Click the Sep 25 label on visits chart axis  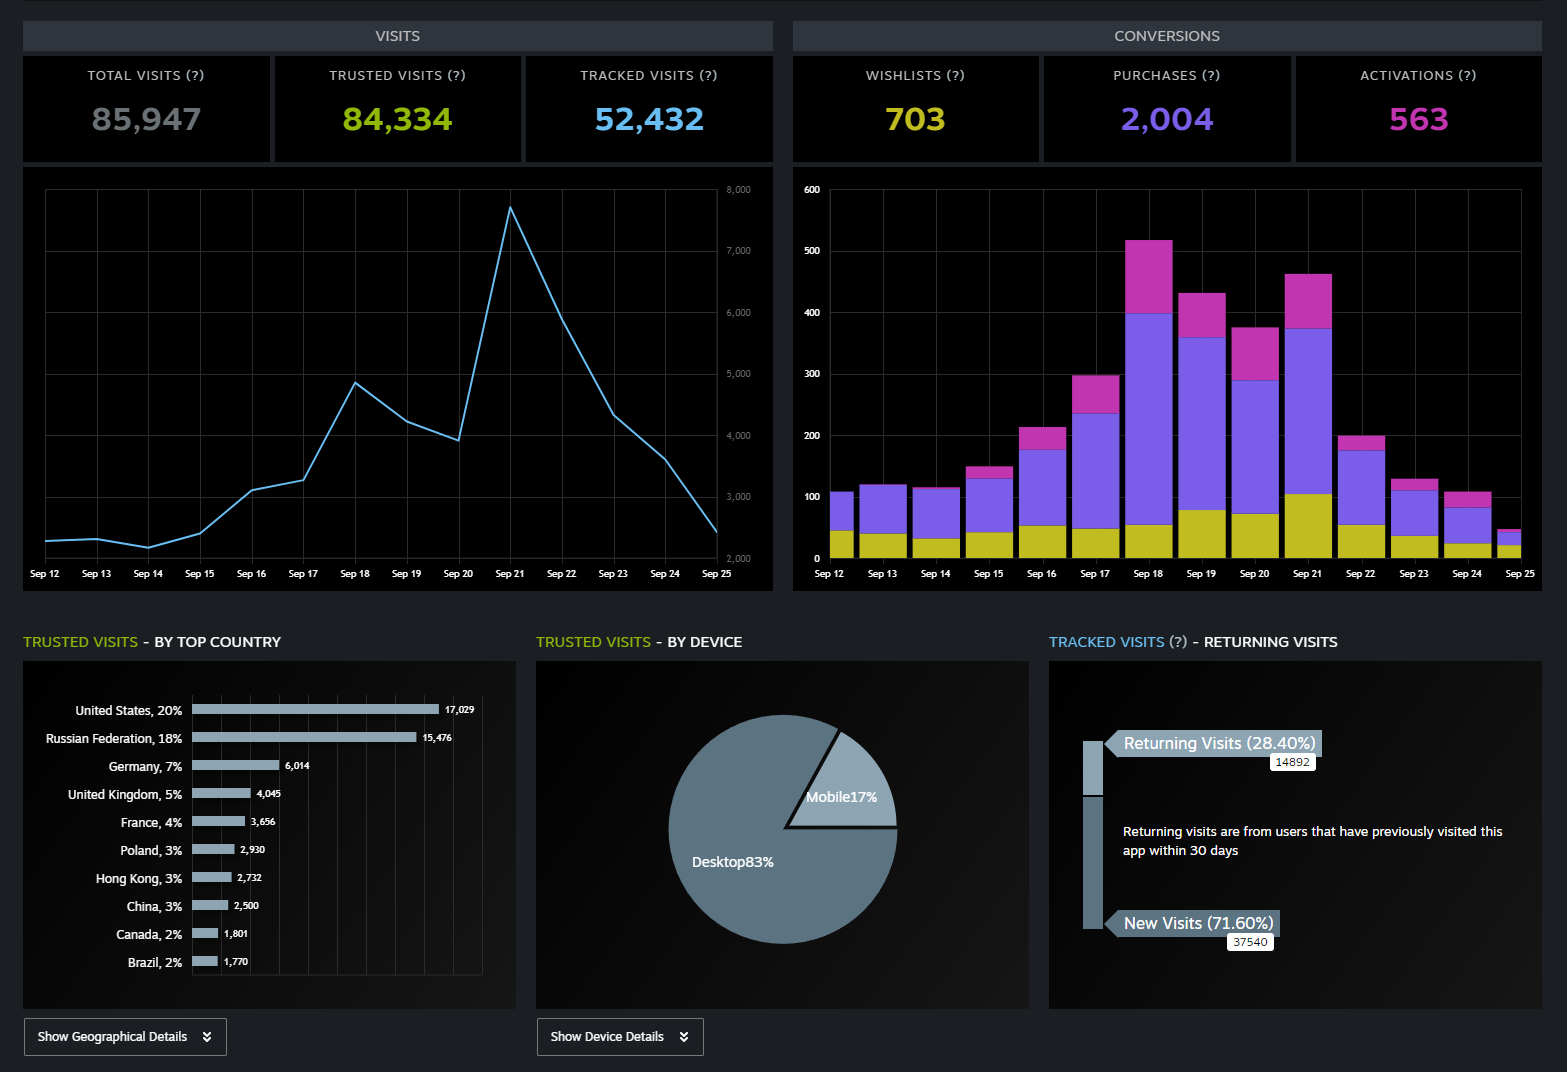pyautogui.click(x=716, y=574)
